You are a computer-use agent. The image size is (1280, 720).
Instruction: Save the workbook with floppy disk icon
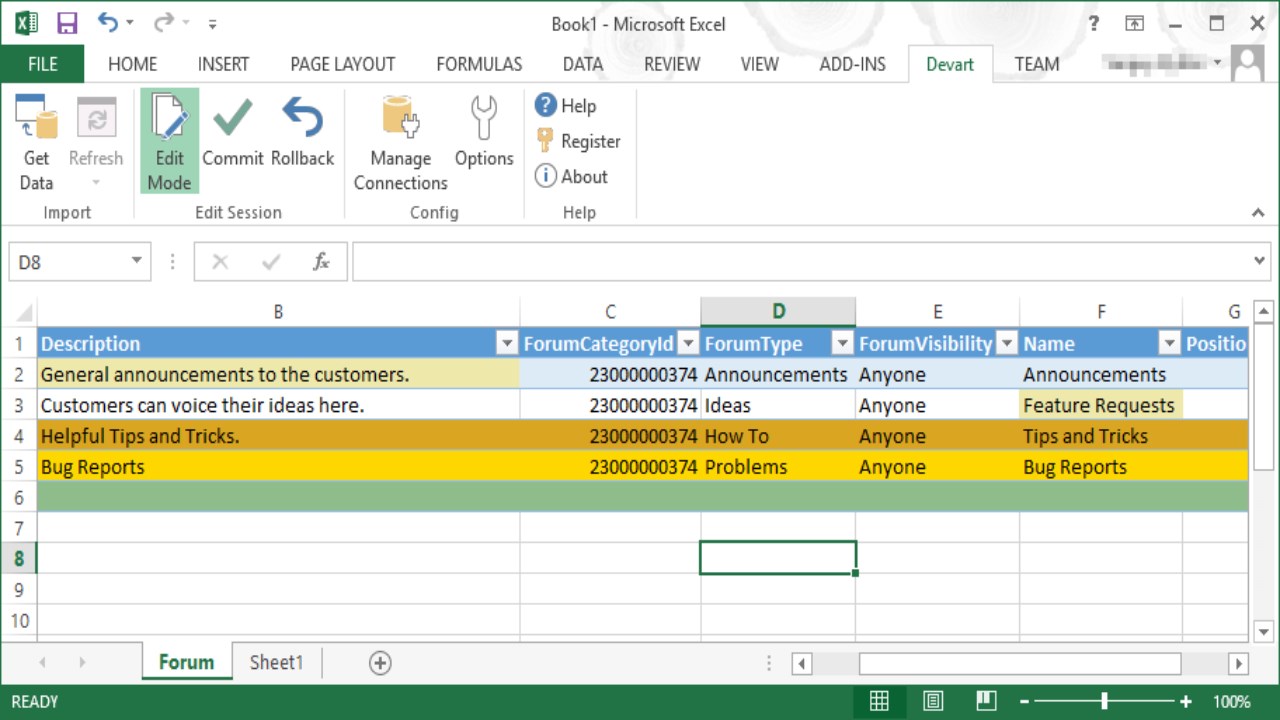pos(67,23)
